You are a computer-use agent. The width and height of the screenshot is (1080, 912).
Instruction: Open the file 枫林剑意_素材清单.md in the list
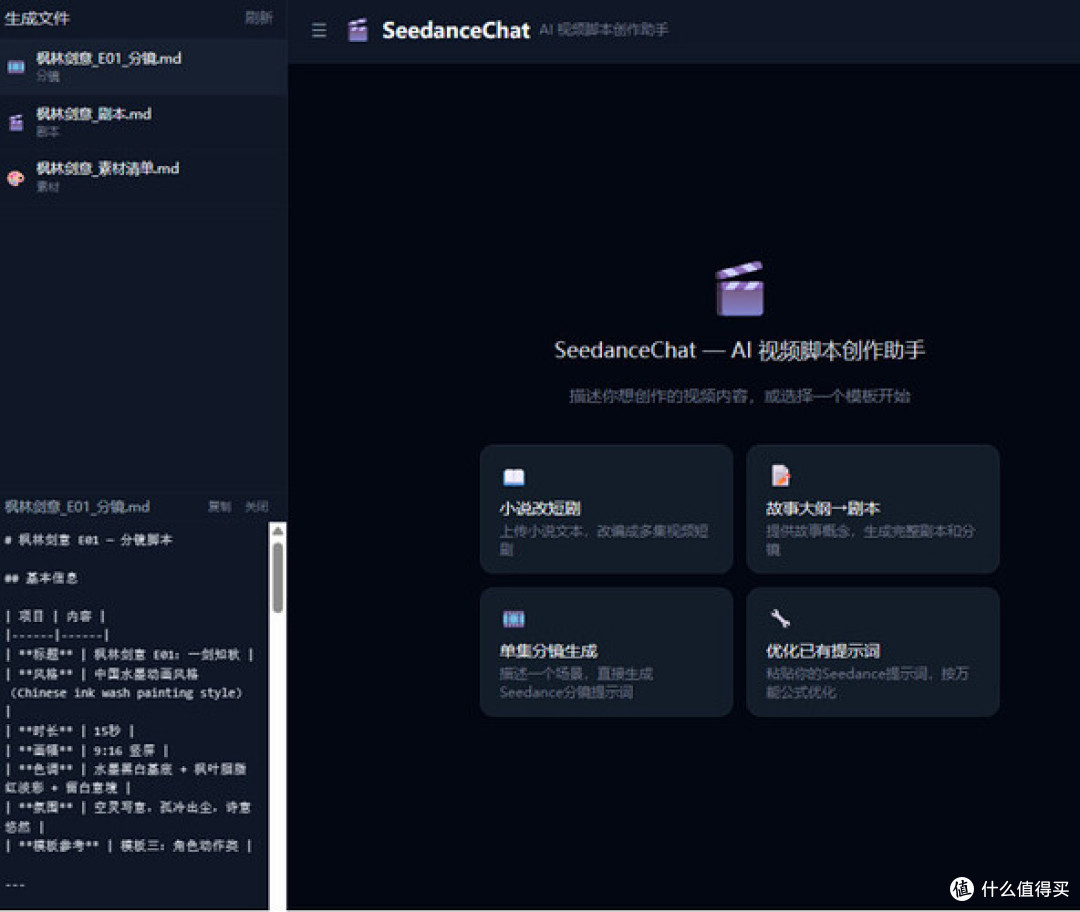pyautogui.click(x=143, y=177)
